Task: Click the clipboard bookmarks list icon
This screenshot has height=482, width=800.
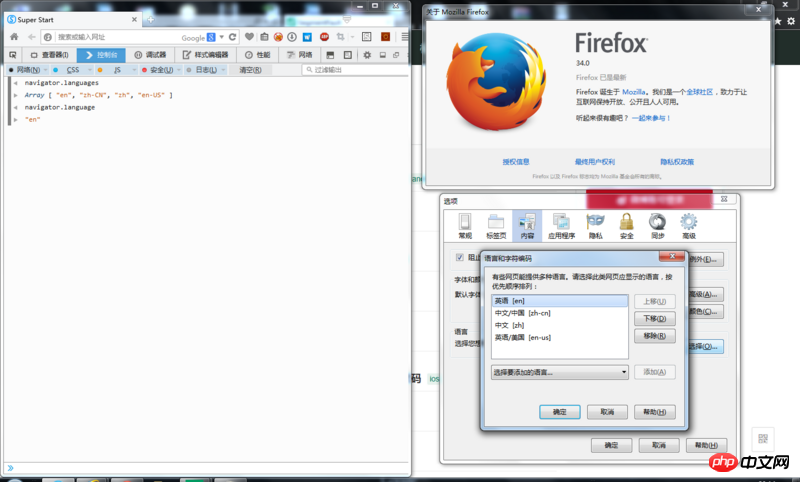Action: tap(264, 37)
